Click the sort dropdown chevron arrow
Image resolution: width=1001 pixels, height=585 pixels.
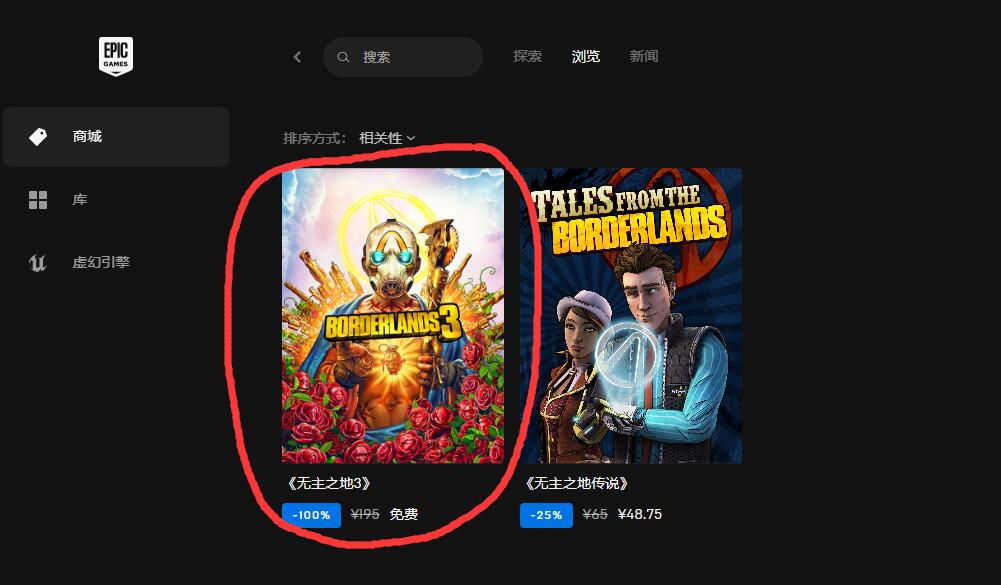pos(410,139)
